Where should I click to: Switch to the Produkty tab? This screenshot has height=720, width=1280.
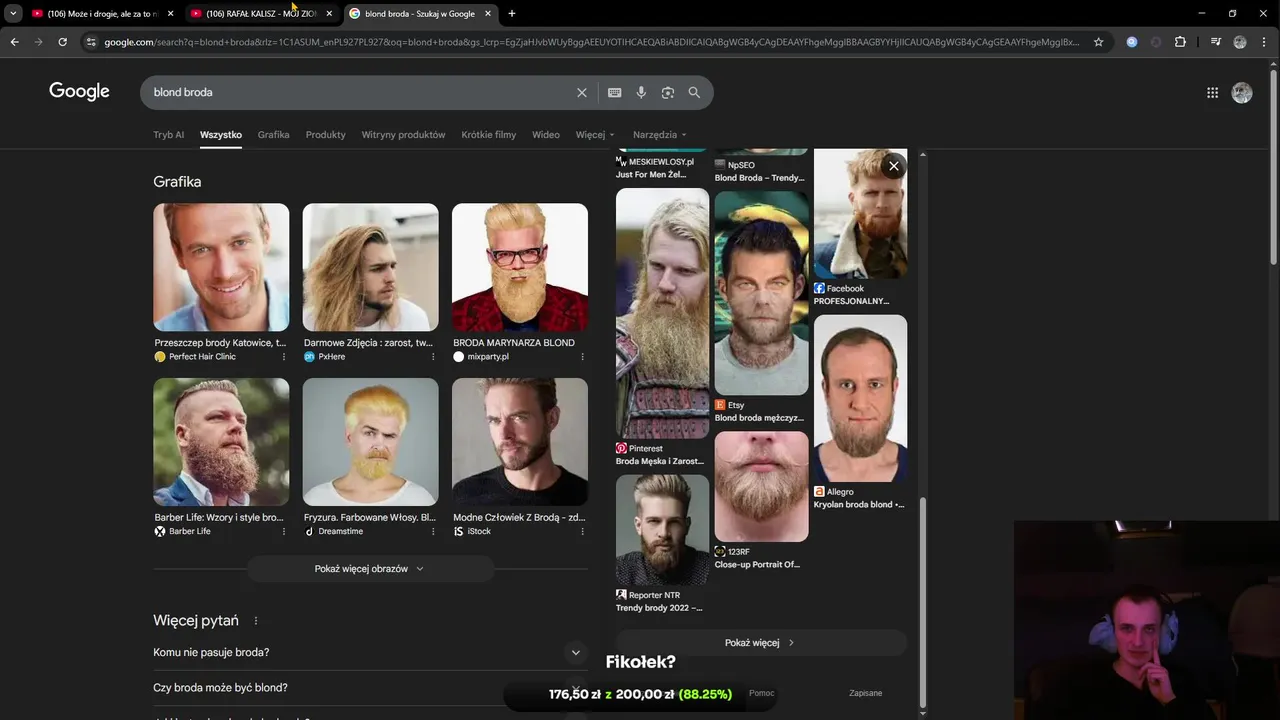click(x=325, y=134)
